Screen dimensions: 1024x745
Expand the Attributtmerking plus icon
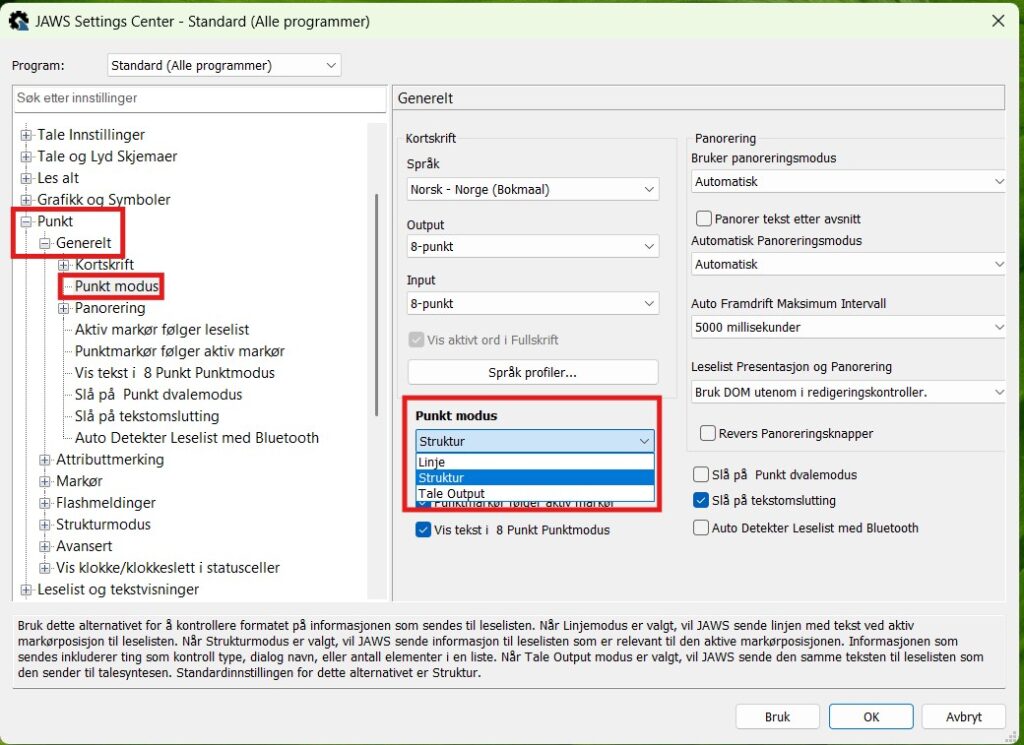click(44, 460)
